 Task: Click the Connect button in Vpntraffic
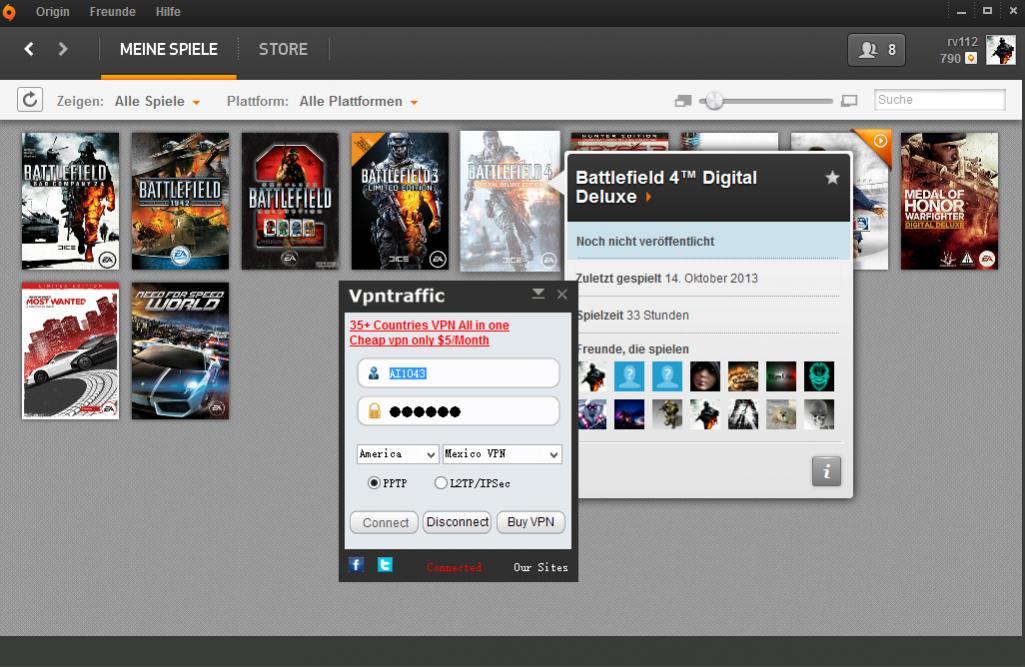pyautogui.click(x=385, y=522)
